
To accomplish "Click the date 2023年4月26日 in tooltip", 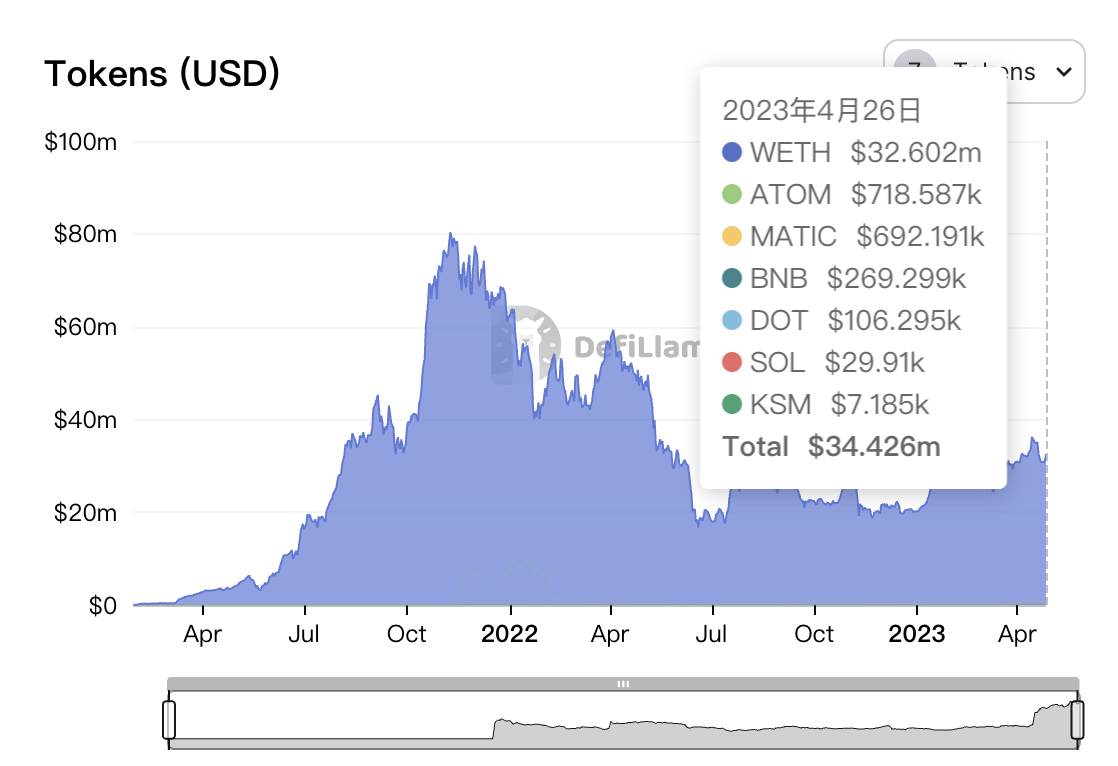I will coord(821,111).
